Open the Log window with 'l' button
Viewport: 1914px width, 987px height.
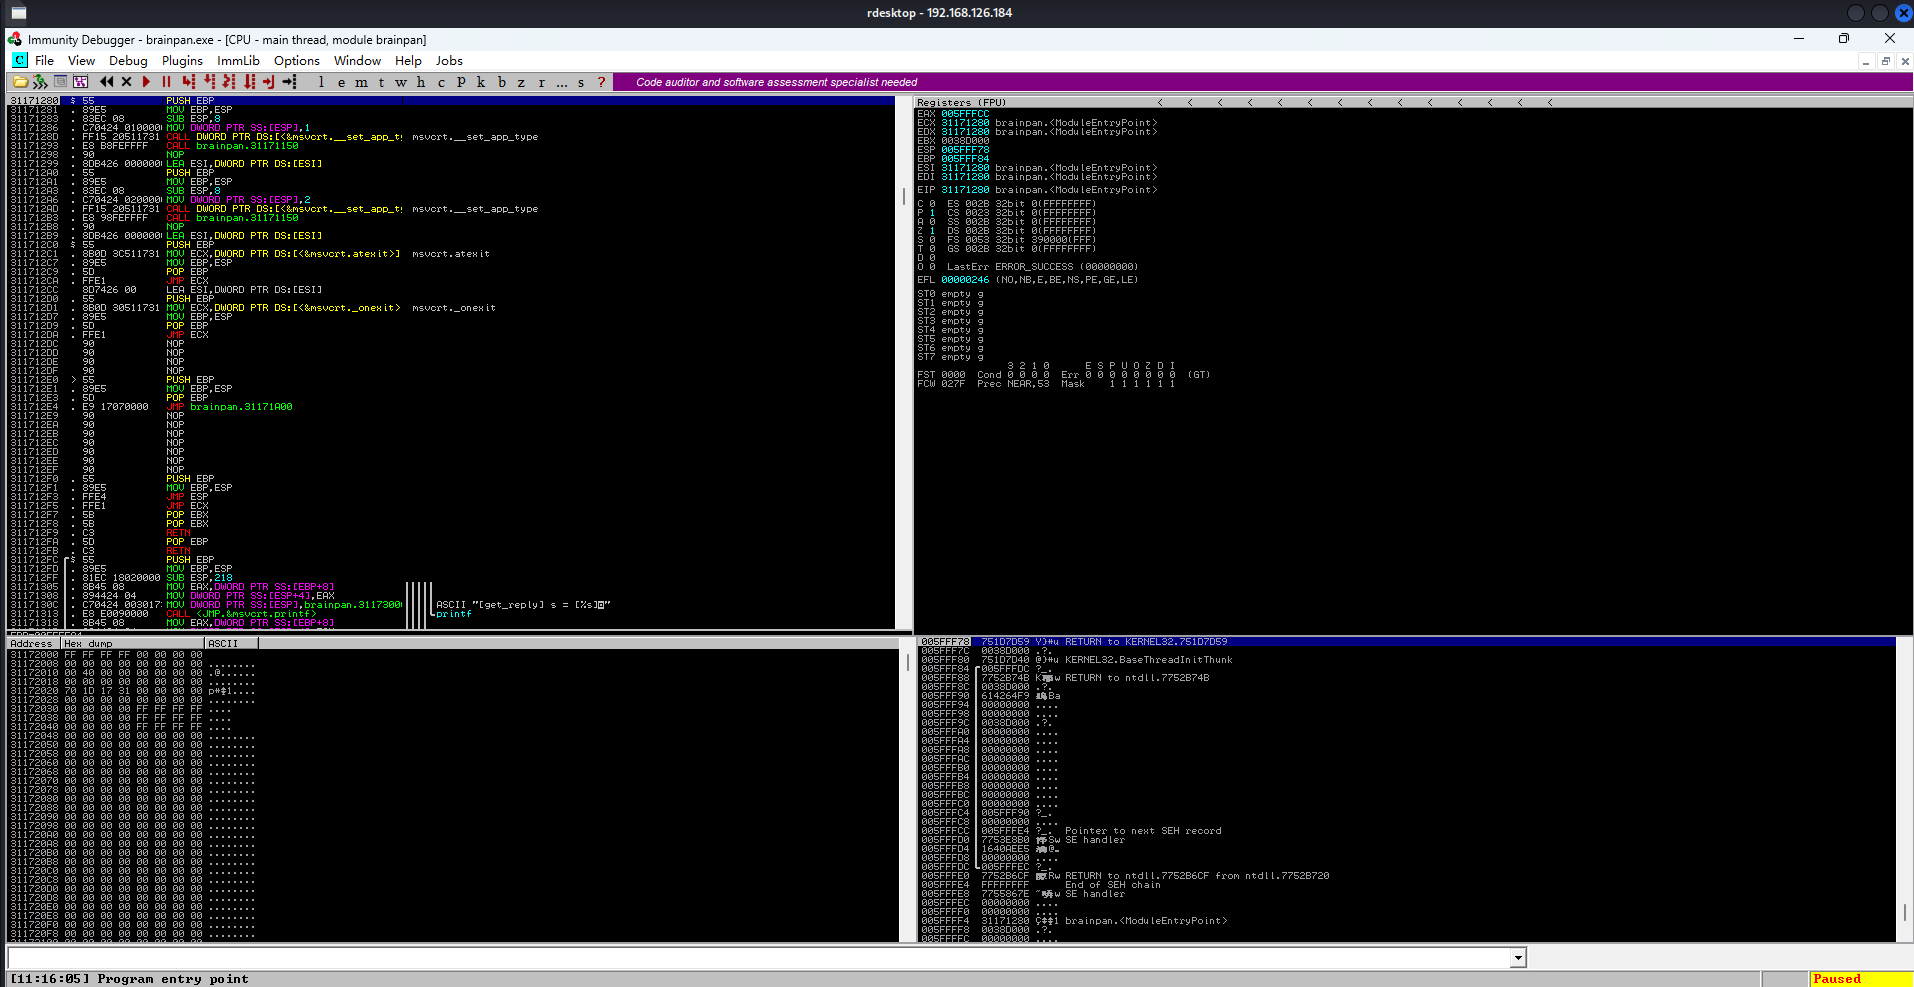[321, 82]
